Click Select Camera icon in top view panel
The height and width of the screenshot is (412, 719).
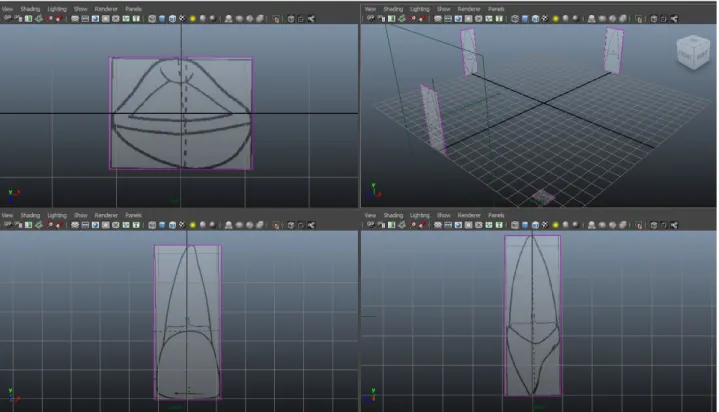8,19
